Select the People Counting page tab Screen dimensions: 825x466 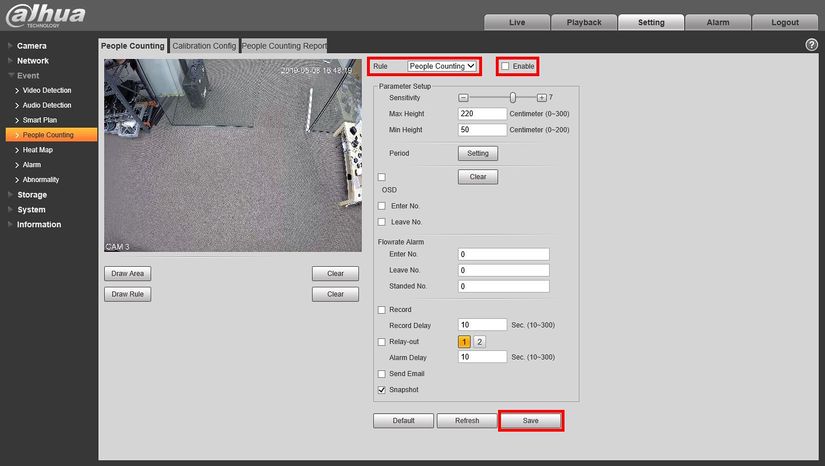[x=133, y=46]
